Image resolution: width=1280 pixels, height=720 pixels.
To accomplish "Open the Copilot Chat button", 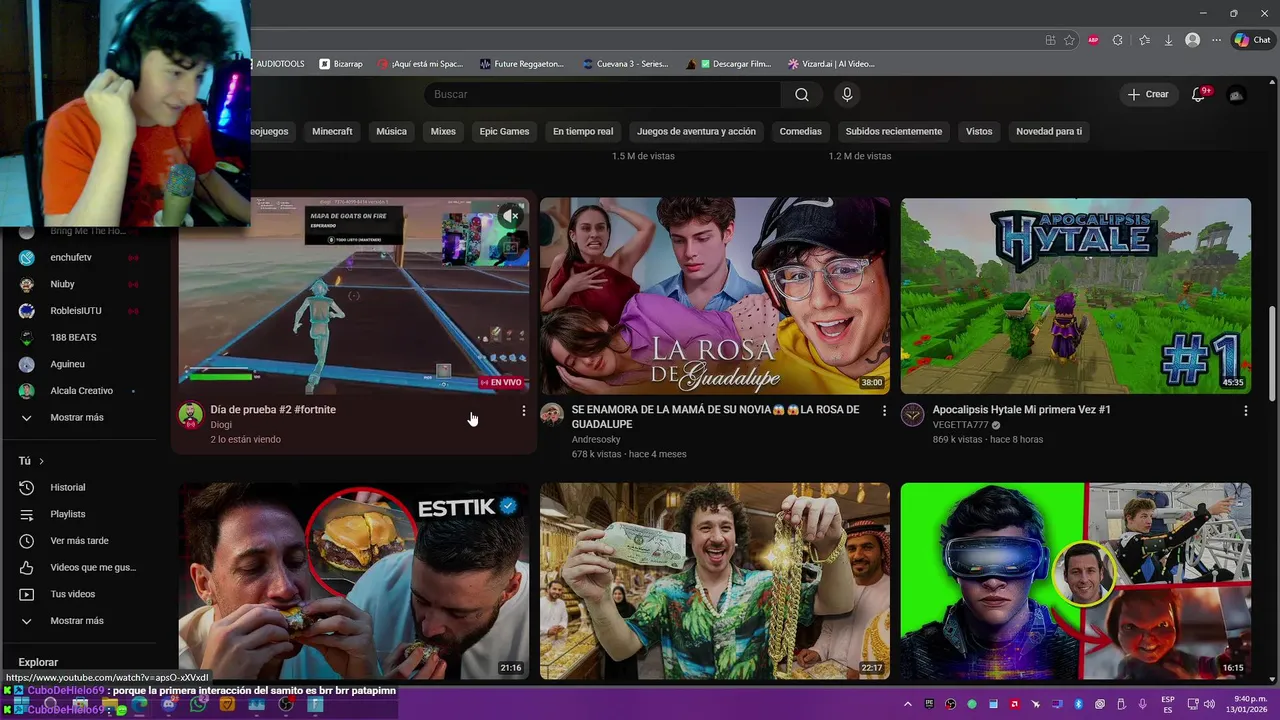I will [x=1252, y=40].
